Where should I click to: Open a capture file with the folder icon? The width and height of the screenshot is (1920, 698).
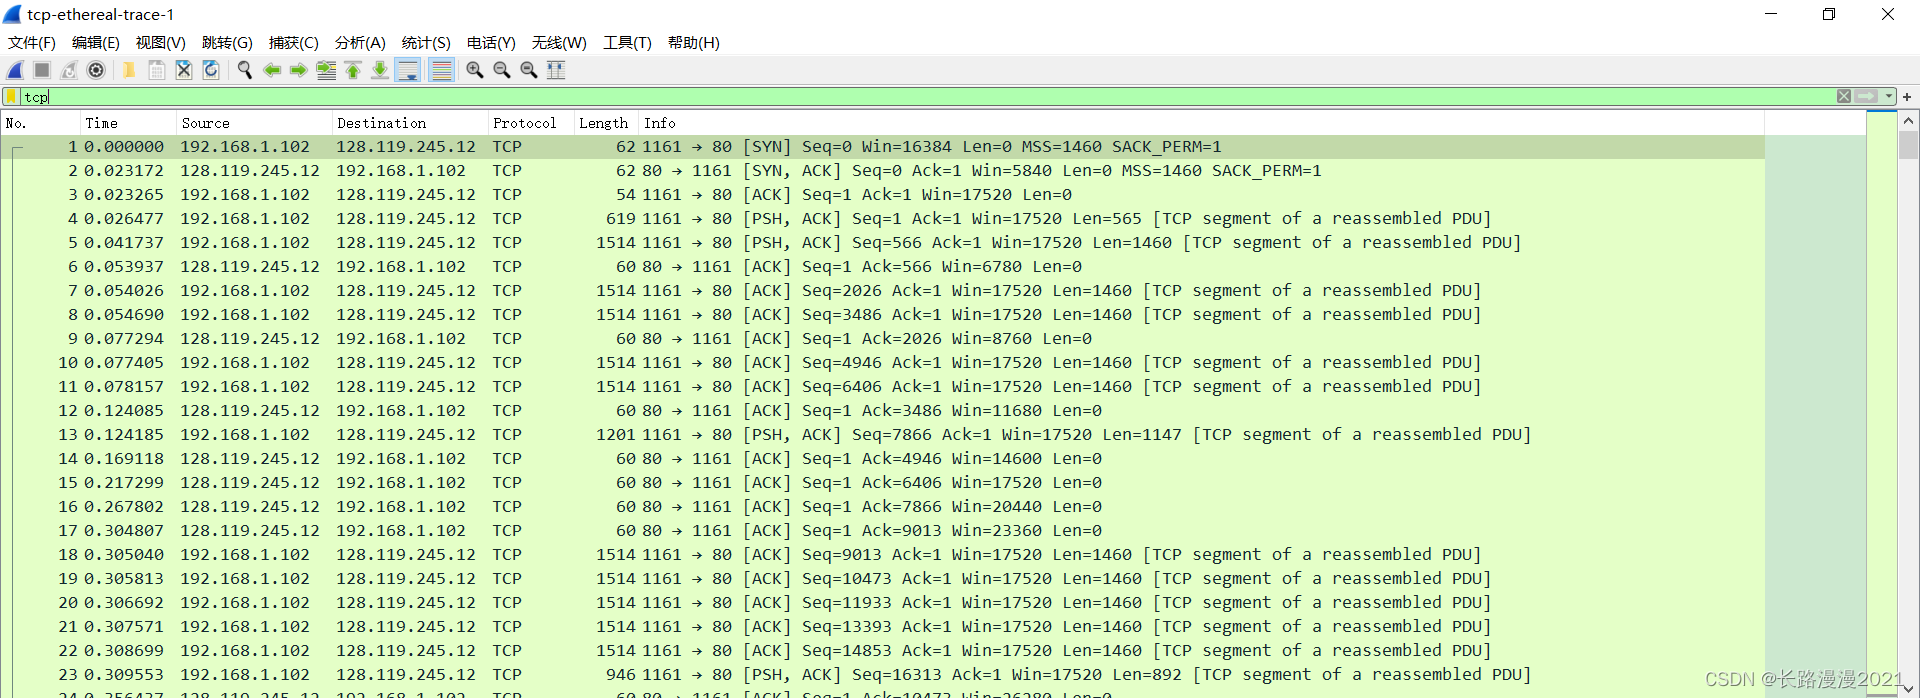[x=129, y=70]
